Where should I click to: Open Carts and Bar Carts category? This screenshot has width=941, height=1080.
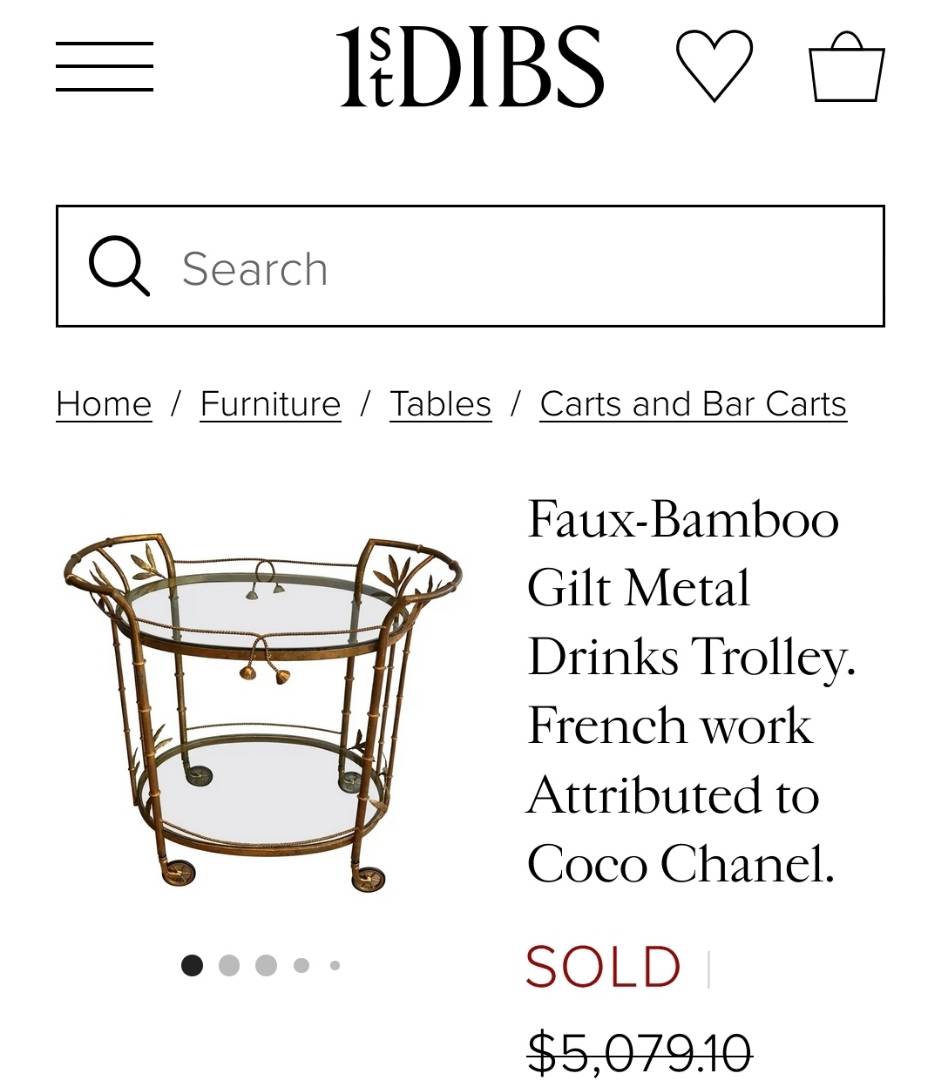pos(693,404)
